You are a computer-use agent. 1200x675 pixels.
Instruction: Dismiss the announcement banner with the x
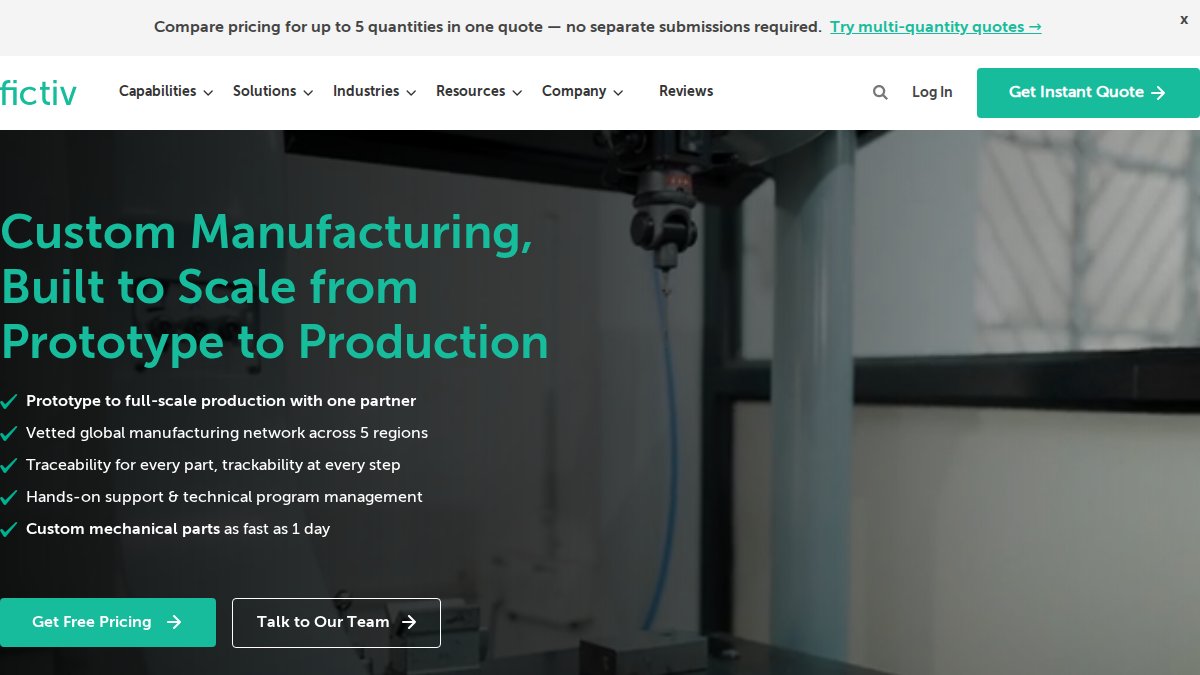point(1184,20)
